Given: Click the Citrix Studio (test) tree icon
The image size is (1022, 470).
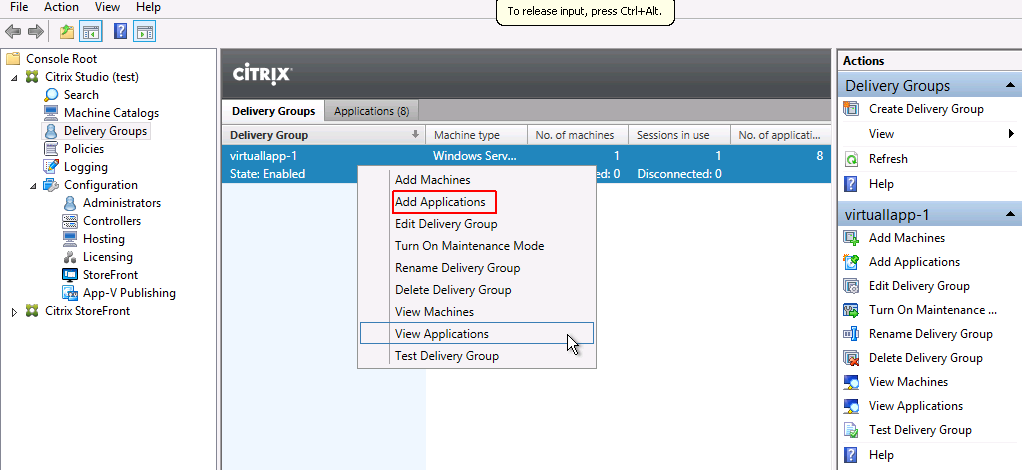Looking at the screenshot, I should [32, 77].
